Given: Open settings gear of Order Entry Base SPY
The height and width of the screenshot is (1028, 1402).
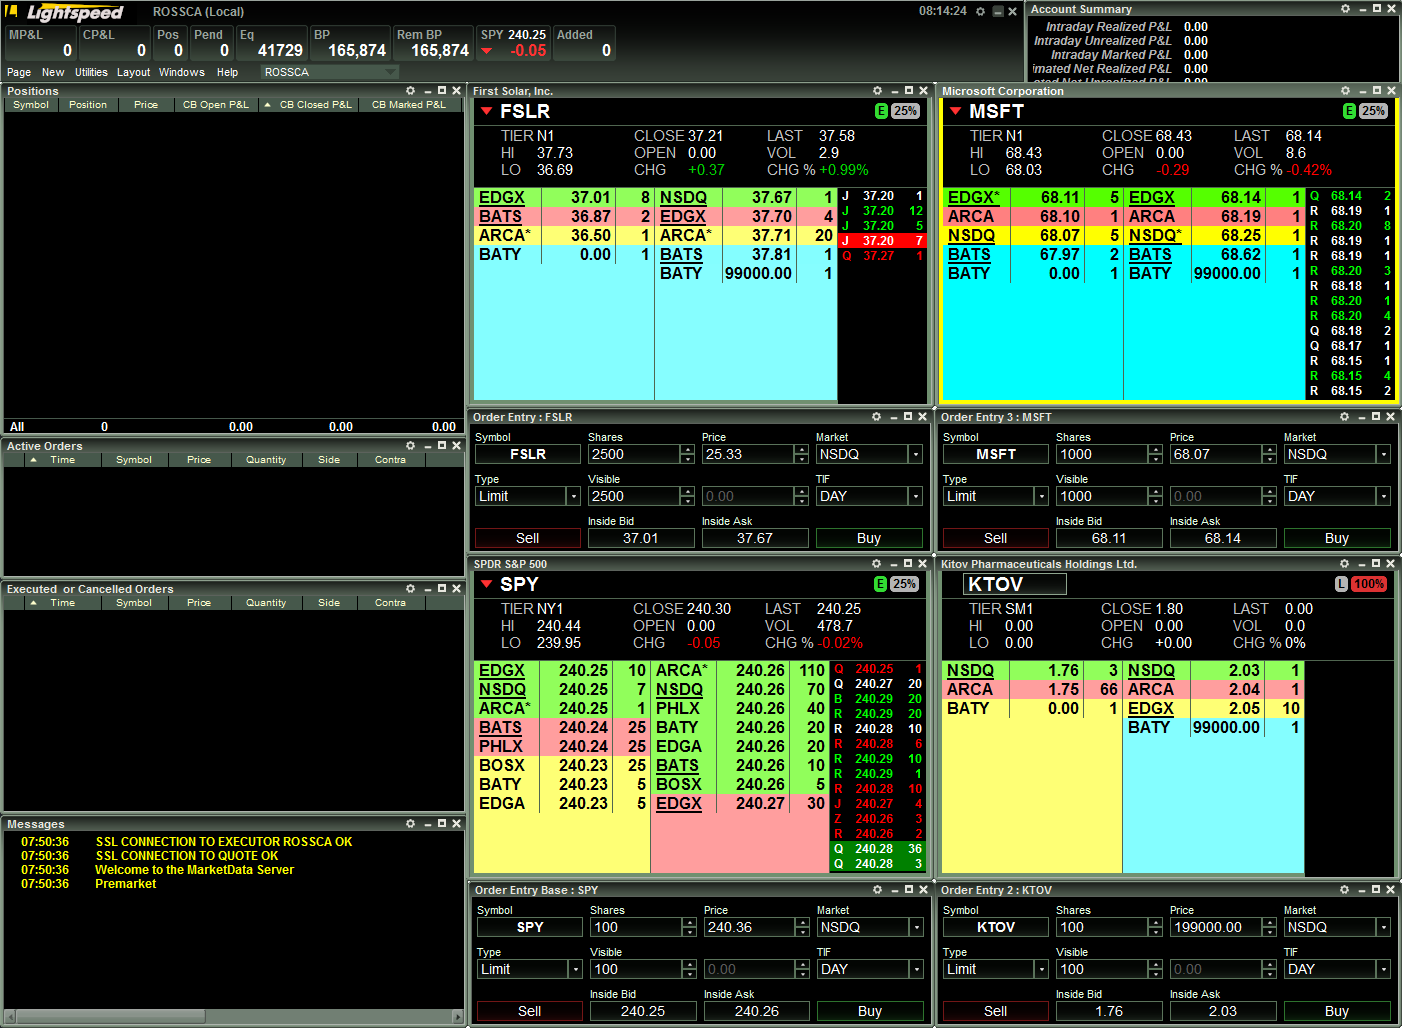Looking at the screenshot, I should [876, 890].
